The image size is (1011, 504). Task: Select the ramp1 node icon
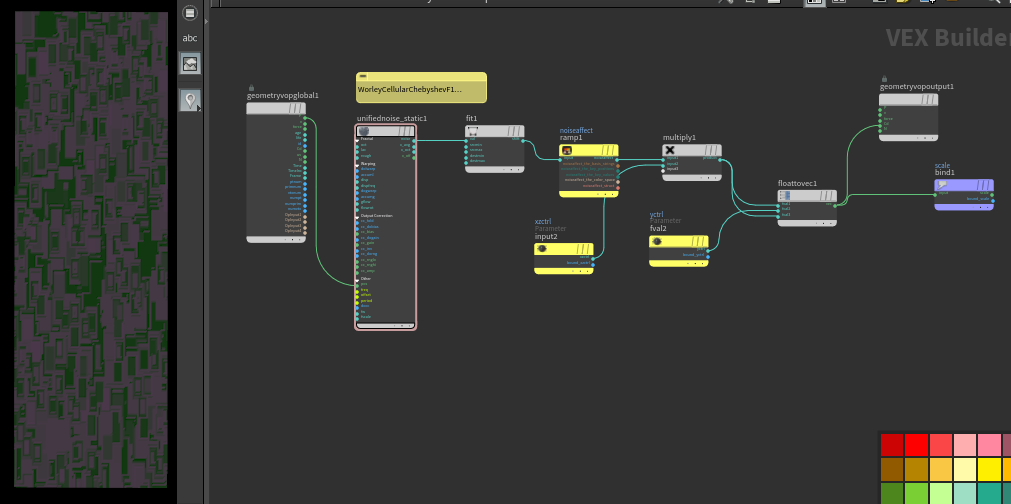pos(567,150)
